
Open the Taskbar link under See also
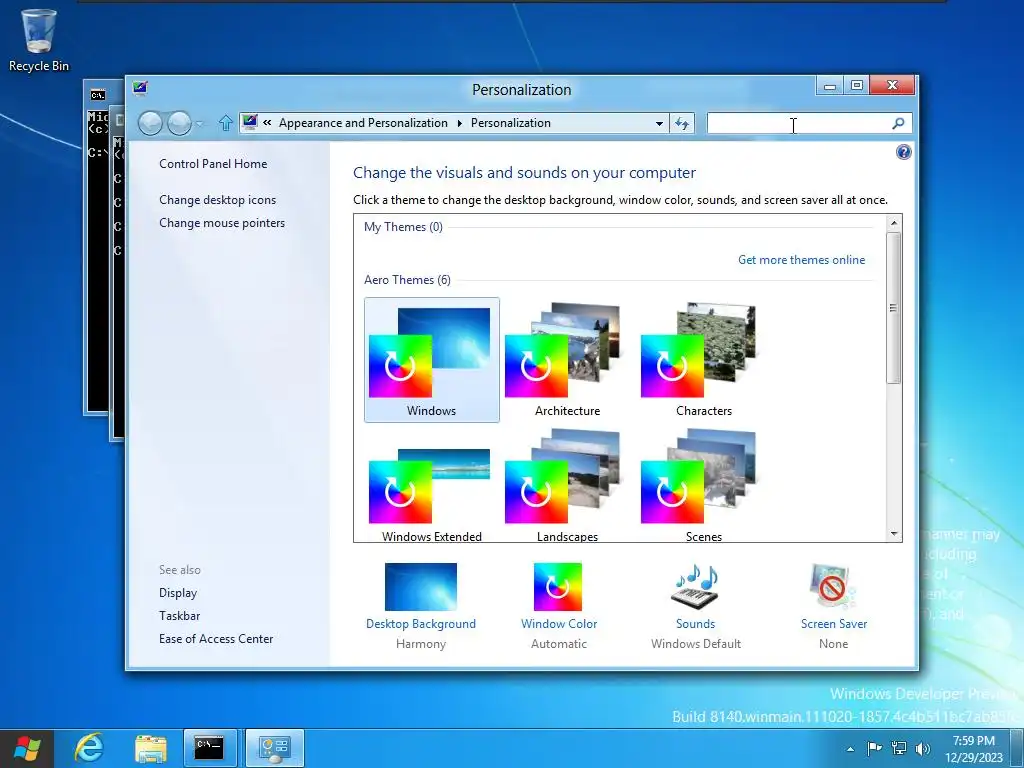click(x=180, y=616)
